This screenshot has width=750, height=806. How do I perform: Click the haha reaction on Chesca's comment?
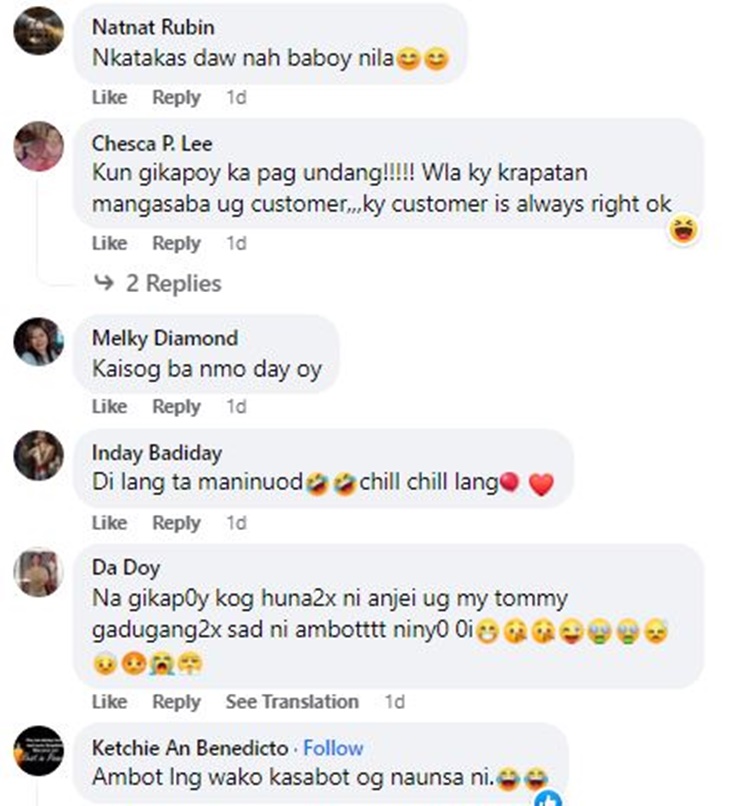[683, 230]
